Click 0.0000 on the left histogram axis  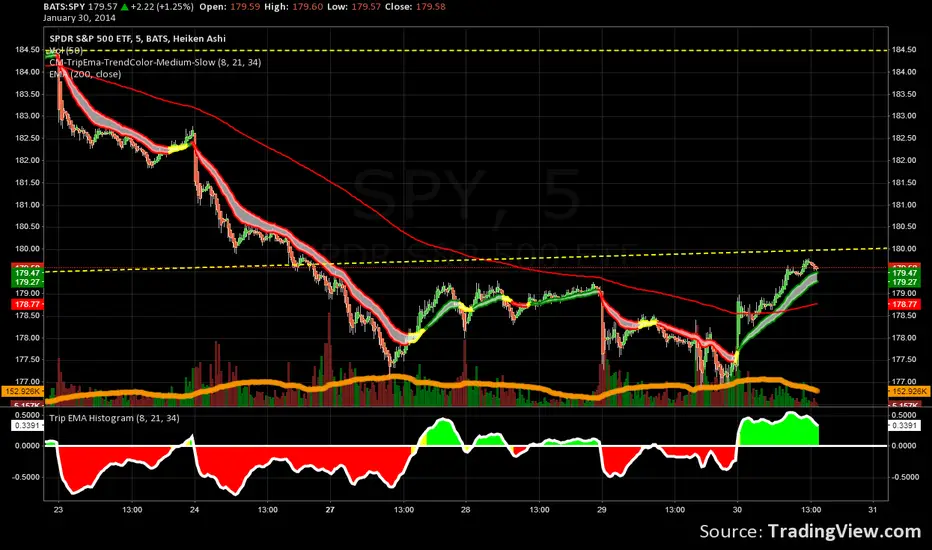click(27, 446)
